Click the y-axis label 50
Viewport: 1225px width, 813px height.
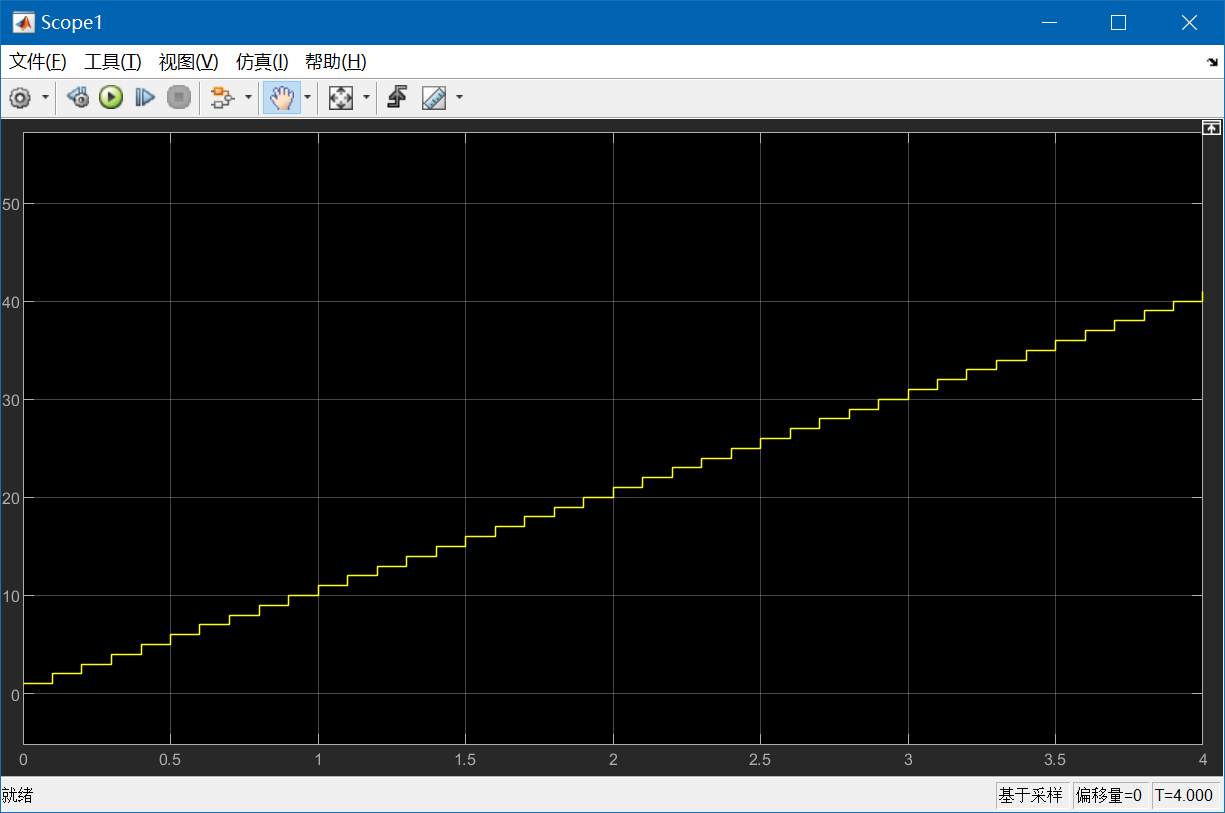pyautogui.click(x=11, y=204)
